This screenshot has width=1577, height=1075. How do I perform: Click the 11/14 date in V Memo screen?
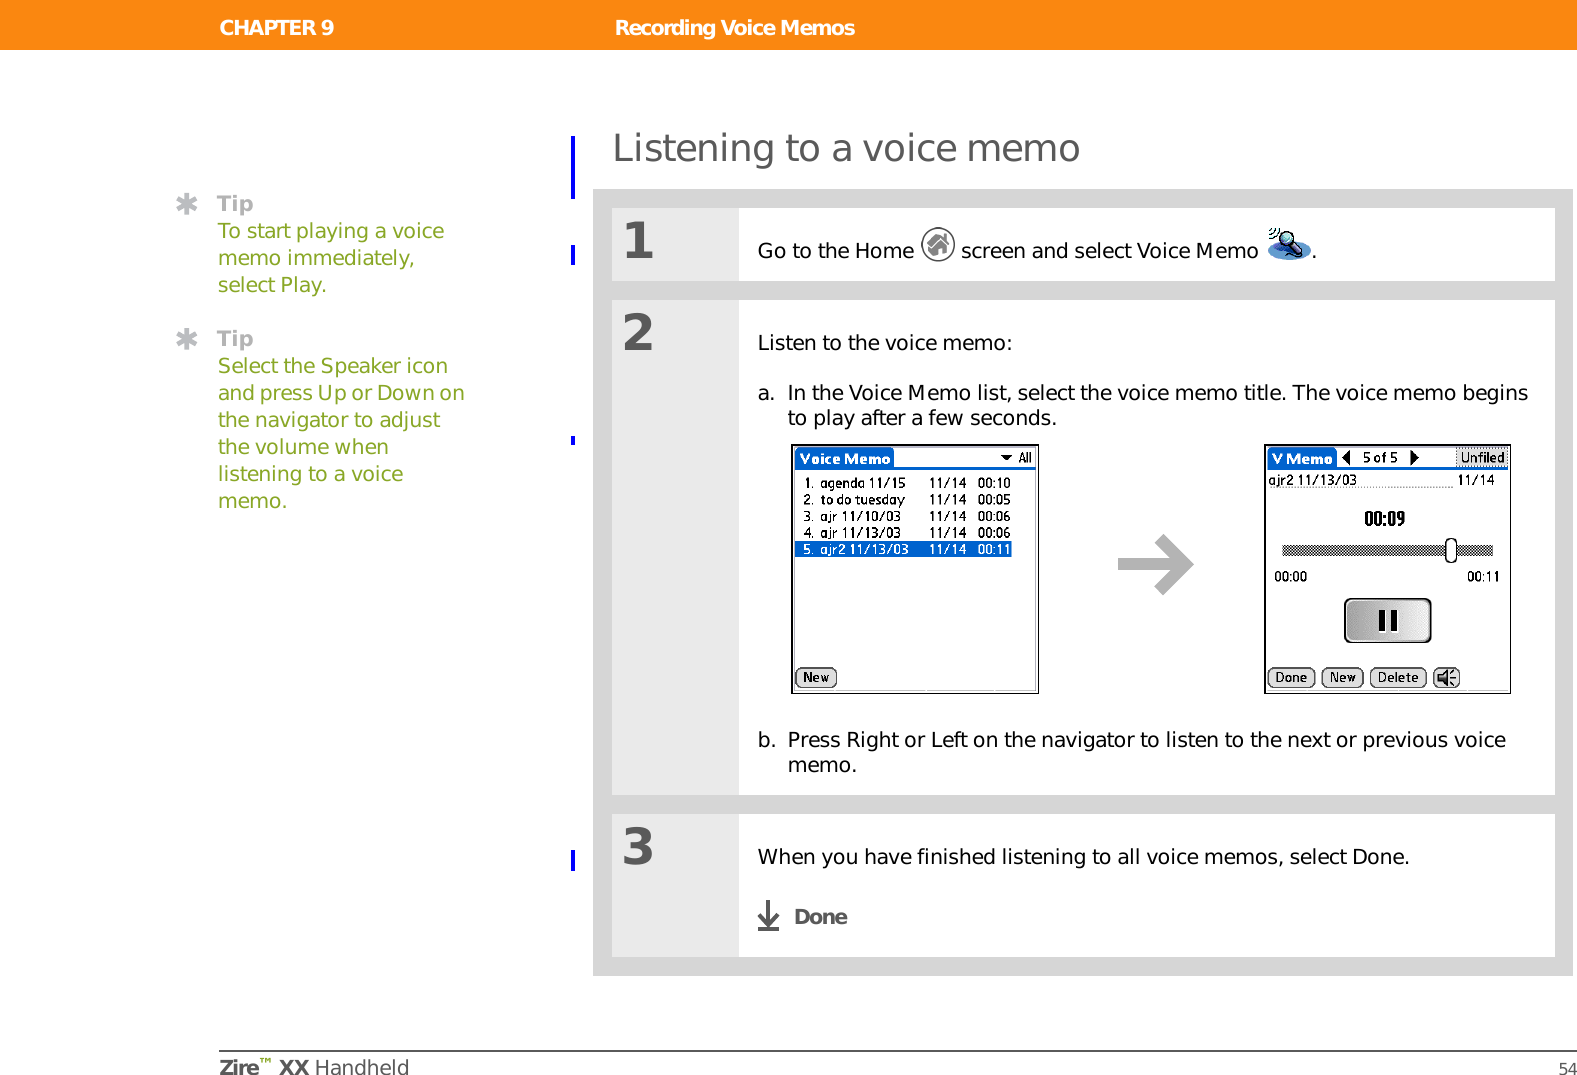coord(1476,480)
